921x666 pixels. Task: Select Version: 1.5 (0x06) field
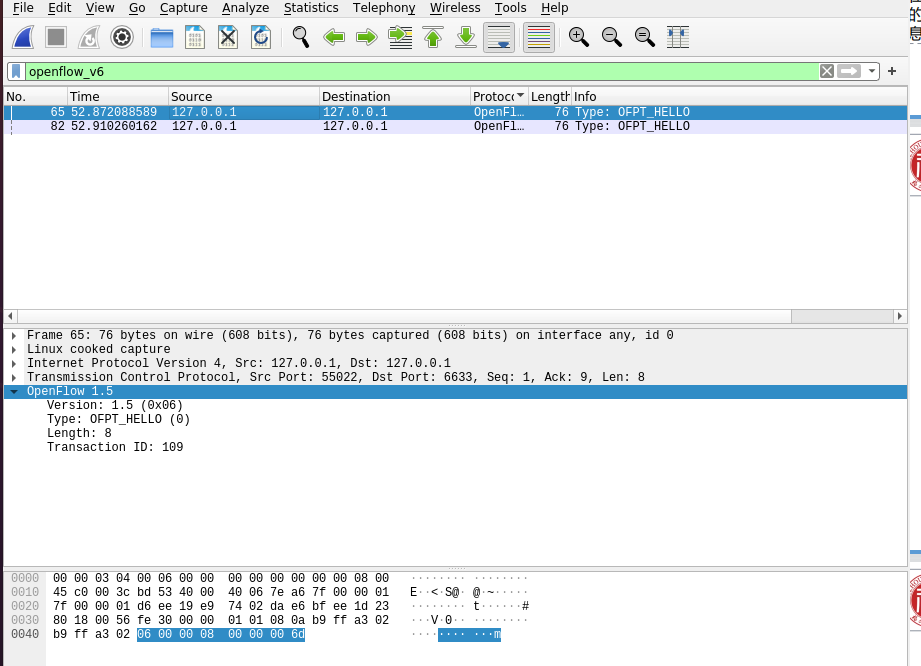115,405
